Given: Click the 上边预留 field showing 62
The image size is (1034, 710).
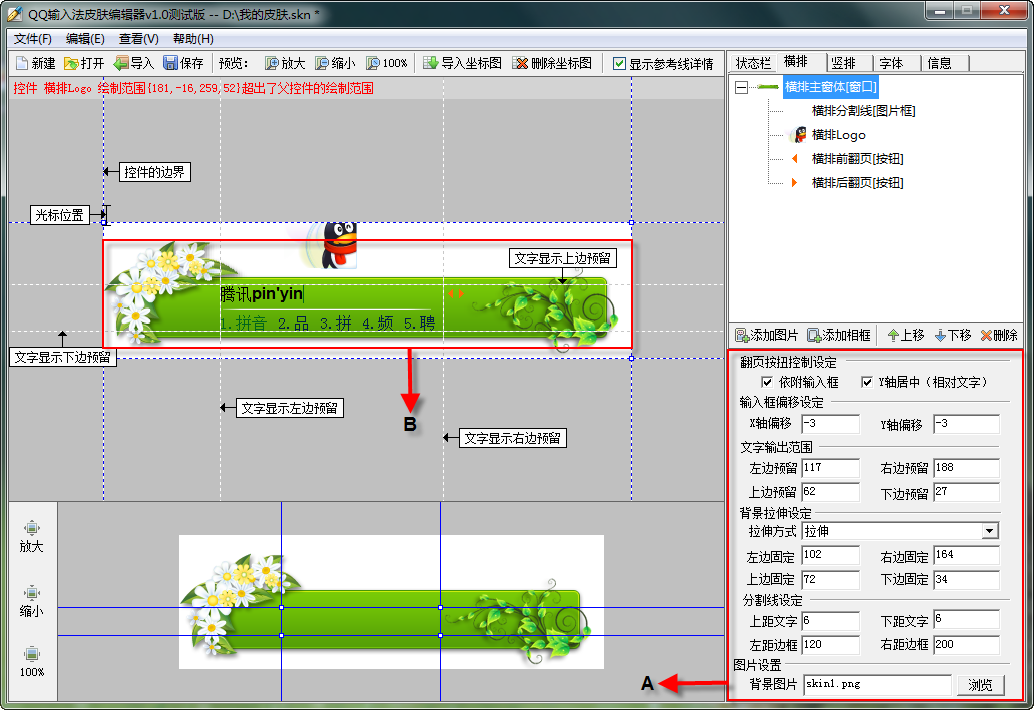Looking at the screenshot, I should [830, 492].
